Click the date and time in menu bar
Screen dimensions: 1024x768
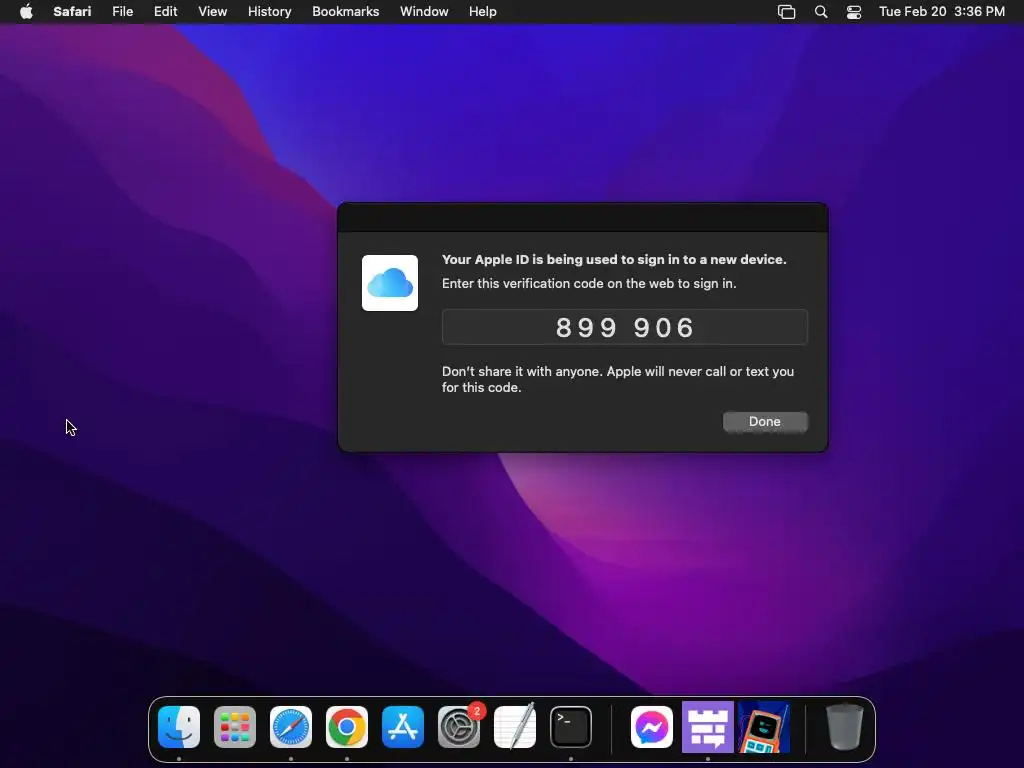[x=942, y=12]
